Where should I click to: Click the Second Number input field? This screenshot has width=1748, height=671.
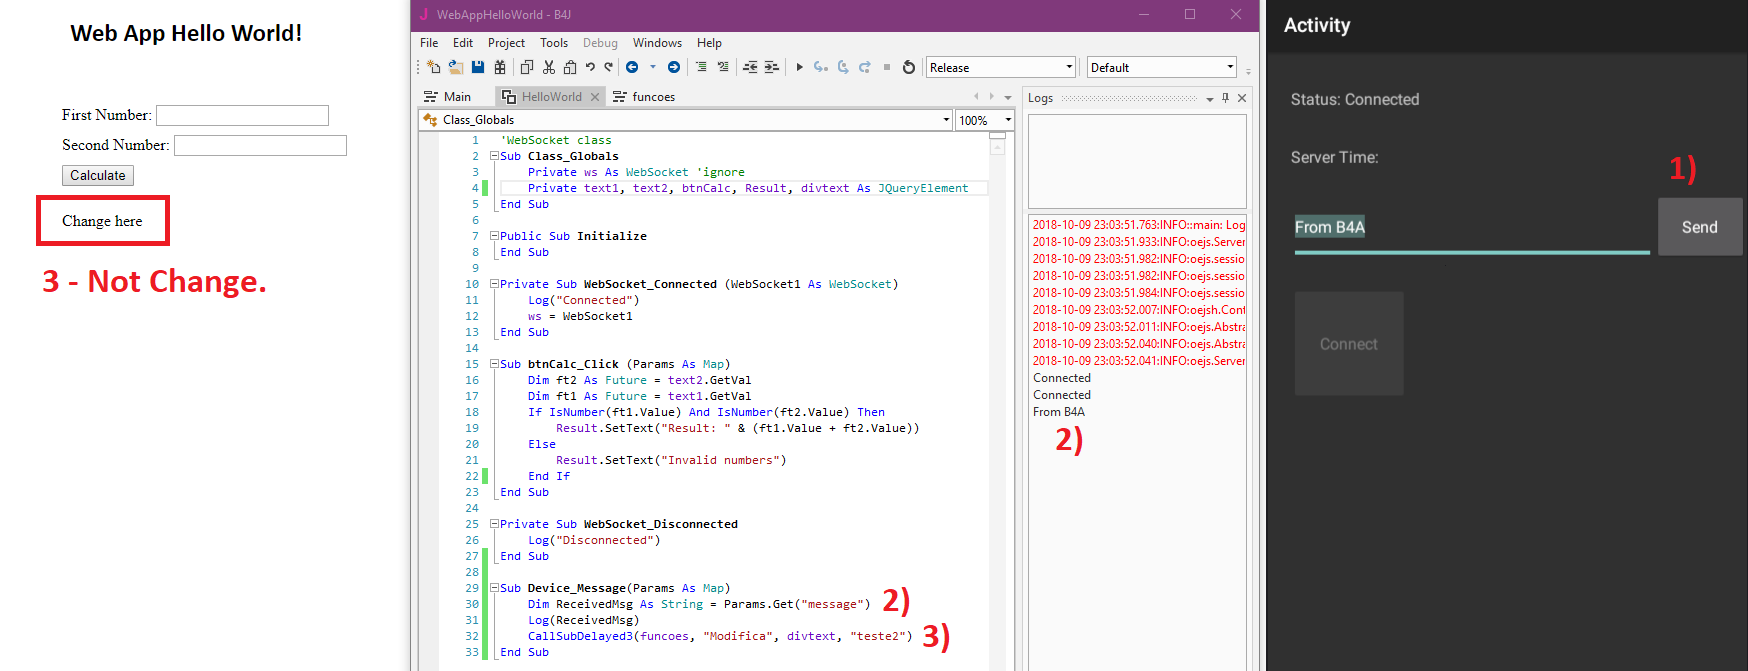click(x=260, y=145)
